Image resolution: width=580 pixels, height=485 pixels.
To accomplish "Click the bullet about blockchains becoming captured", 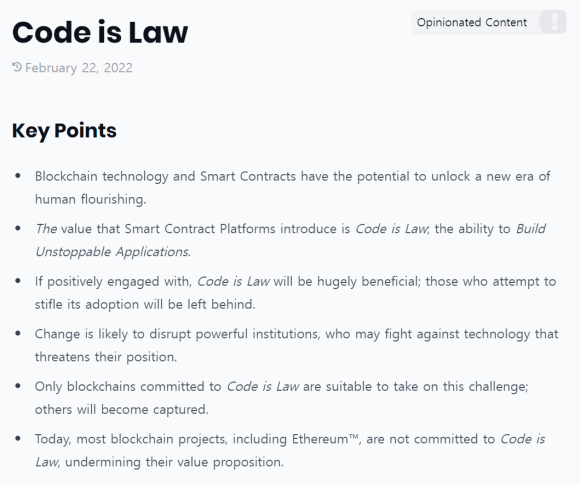I will [x=281, y=398].
